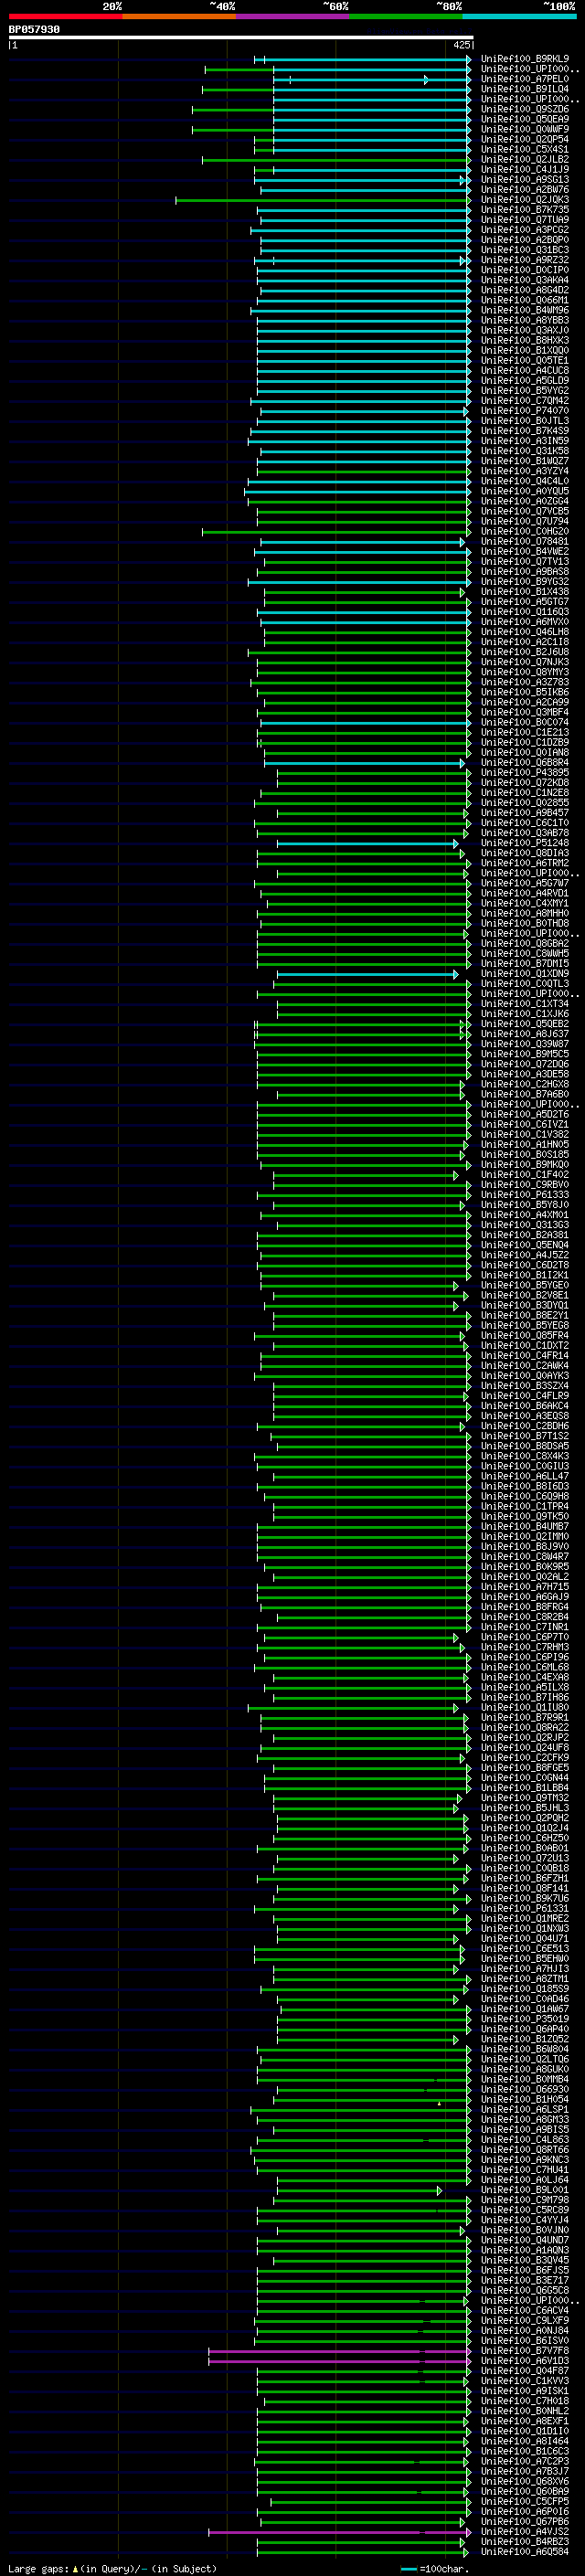This screenshot has height=2576, width=585.
Task: Open hit UniRef100_Q2QP54
Action: pyautogui.click(x=524, y=139)
